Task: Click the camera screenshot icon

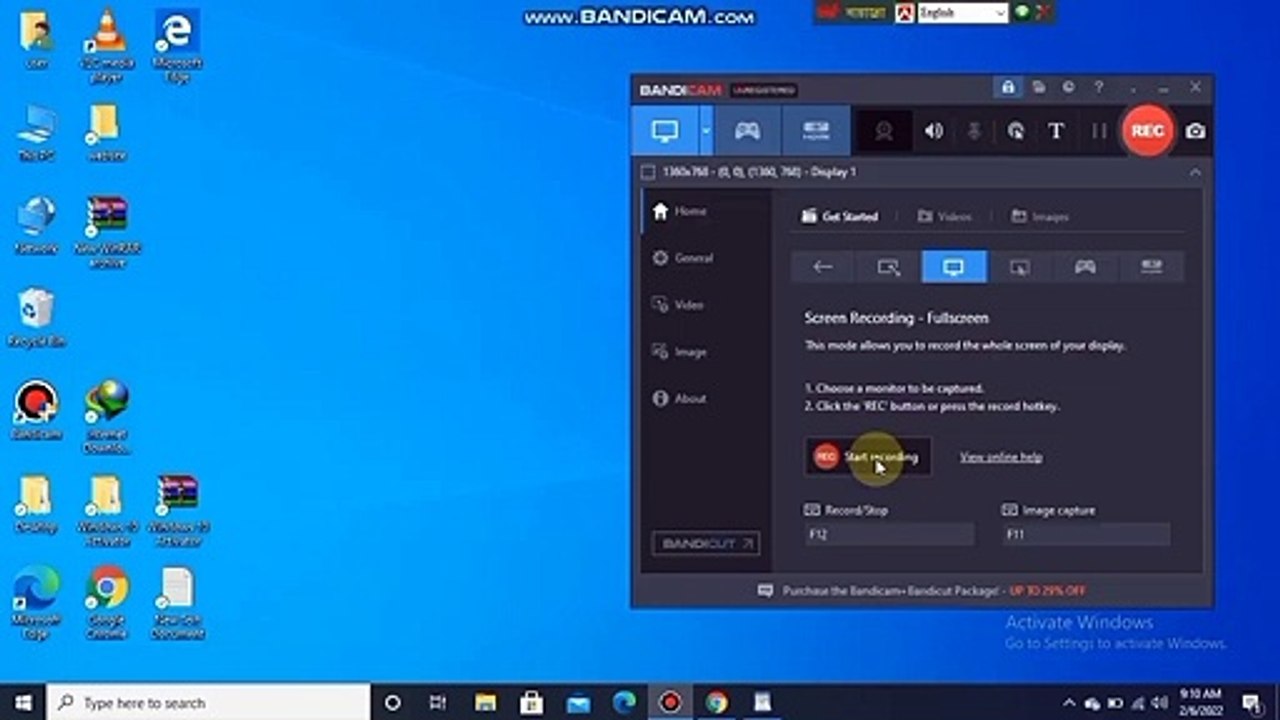Action: (x=1195, y=131)
